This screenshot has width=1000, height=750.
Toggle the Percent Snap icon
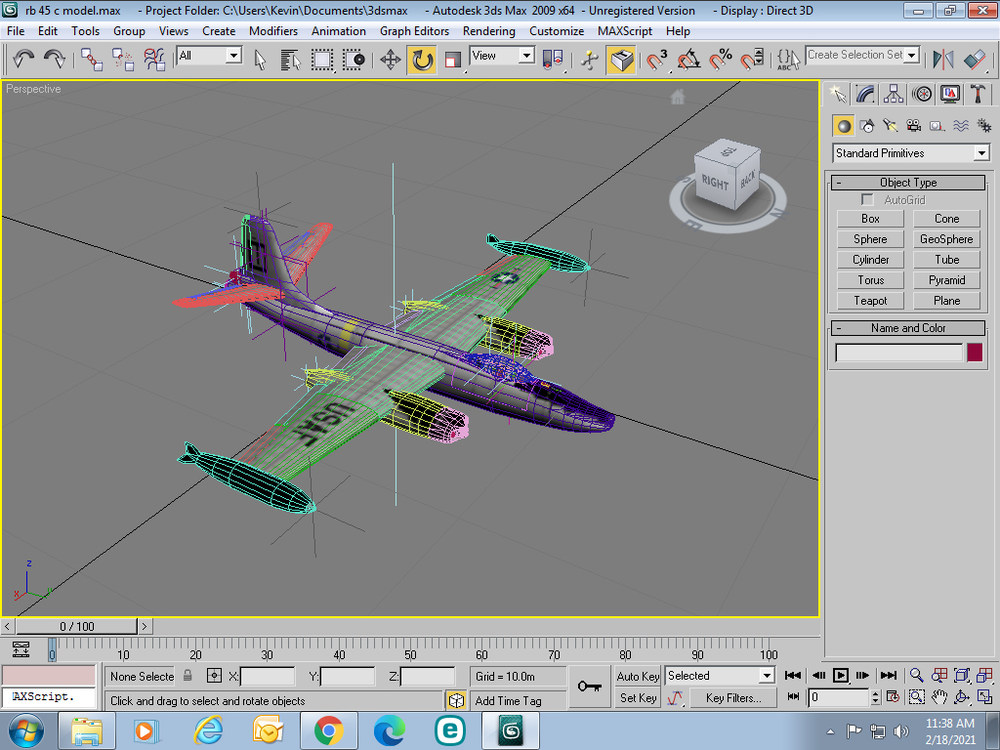[x=721, y=59]
